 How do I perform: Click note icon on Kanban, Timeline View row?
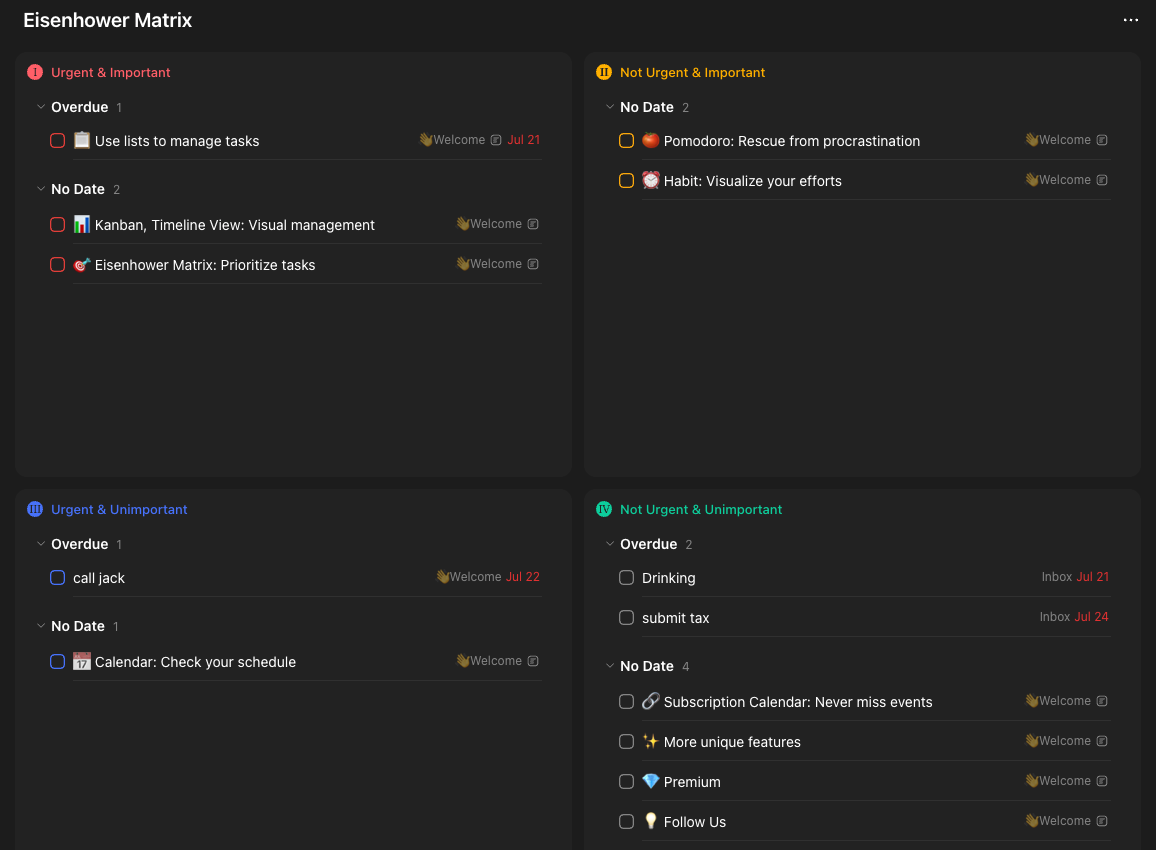[533, 224]
